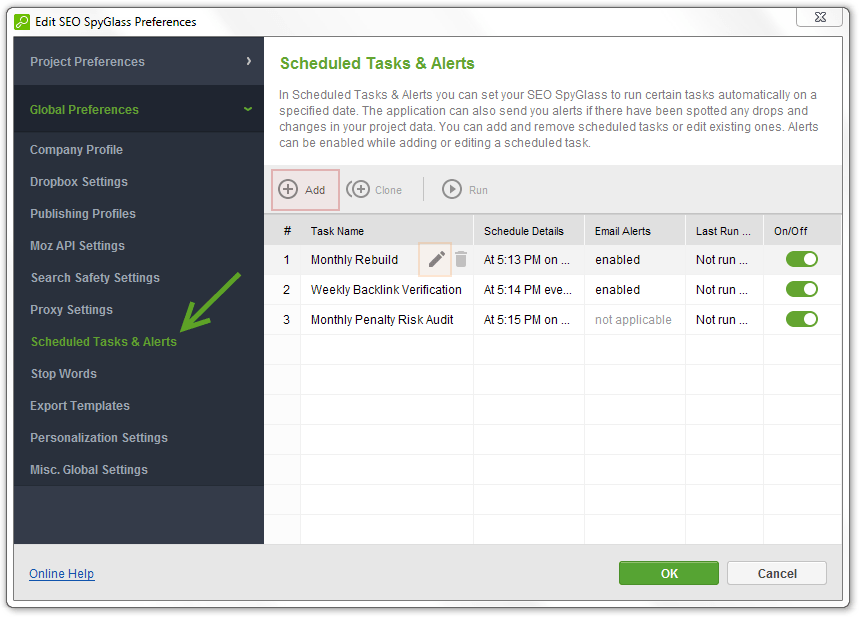860x618 pixels.
Task: Turn off Monthly Penalty Risk Audit switch
Action: (x=801, y=320)
